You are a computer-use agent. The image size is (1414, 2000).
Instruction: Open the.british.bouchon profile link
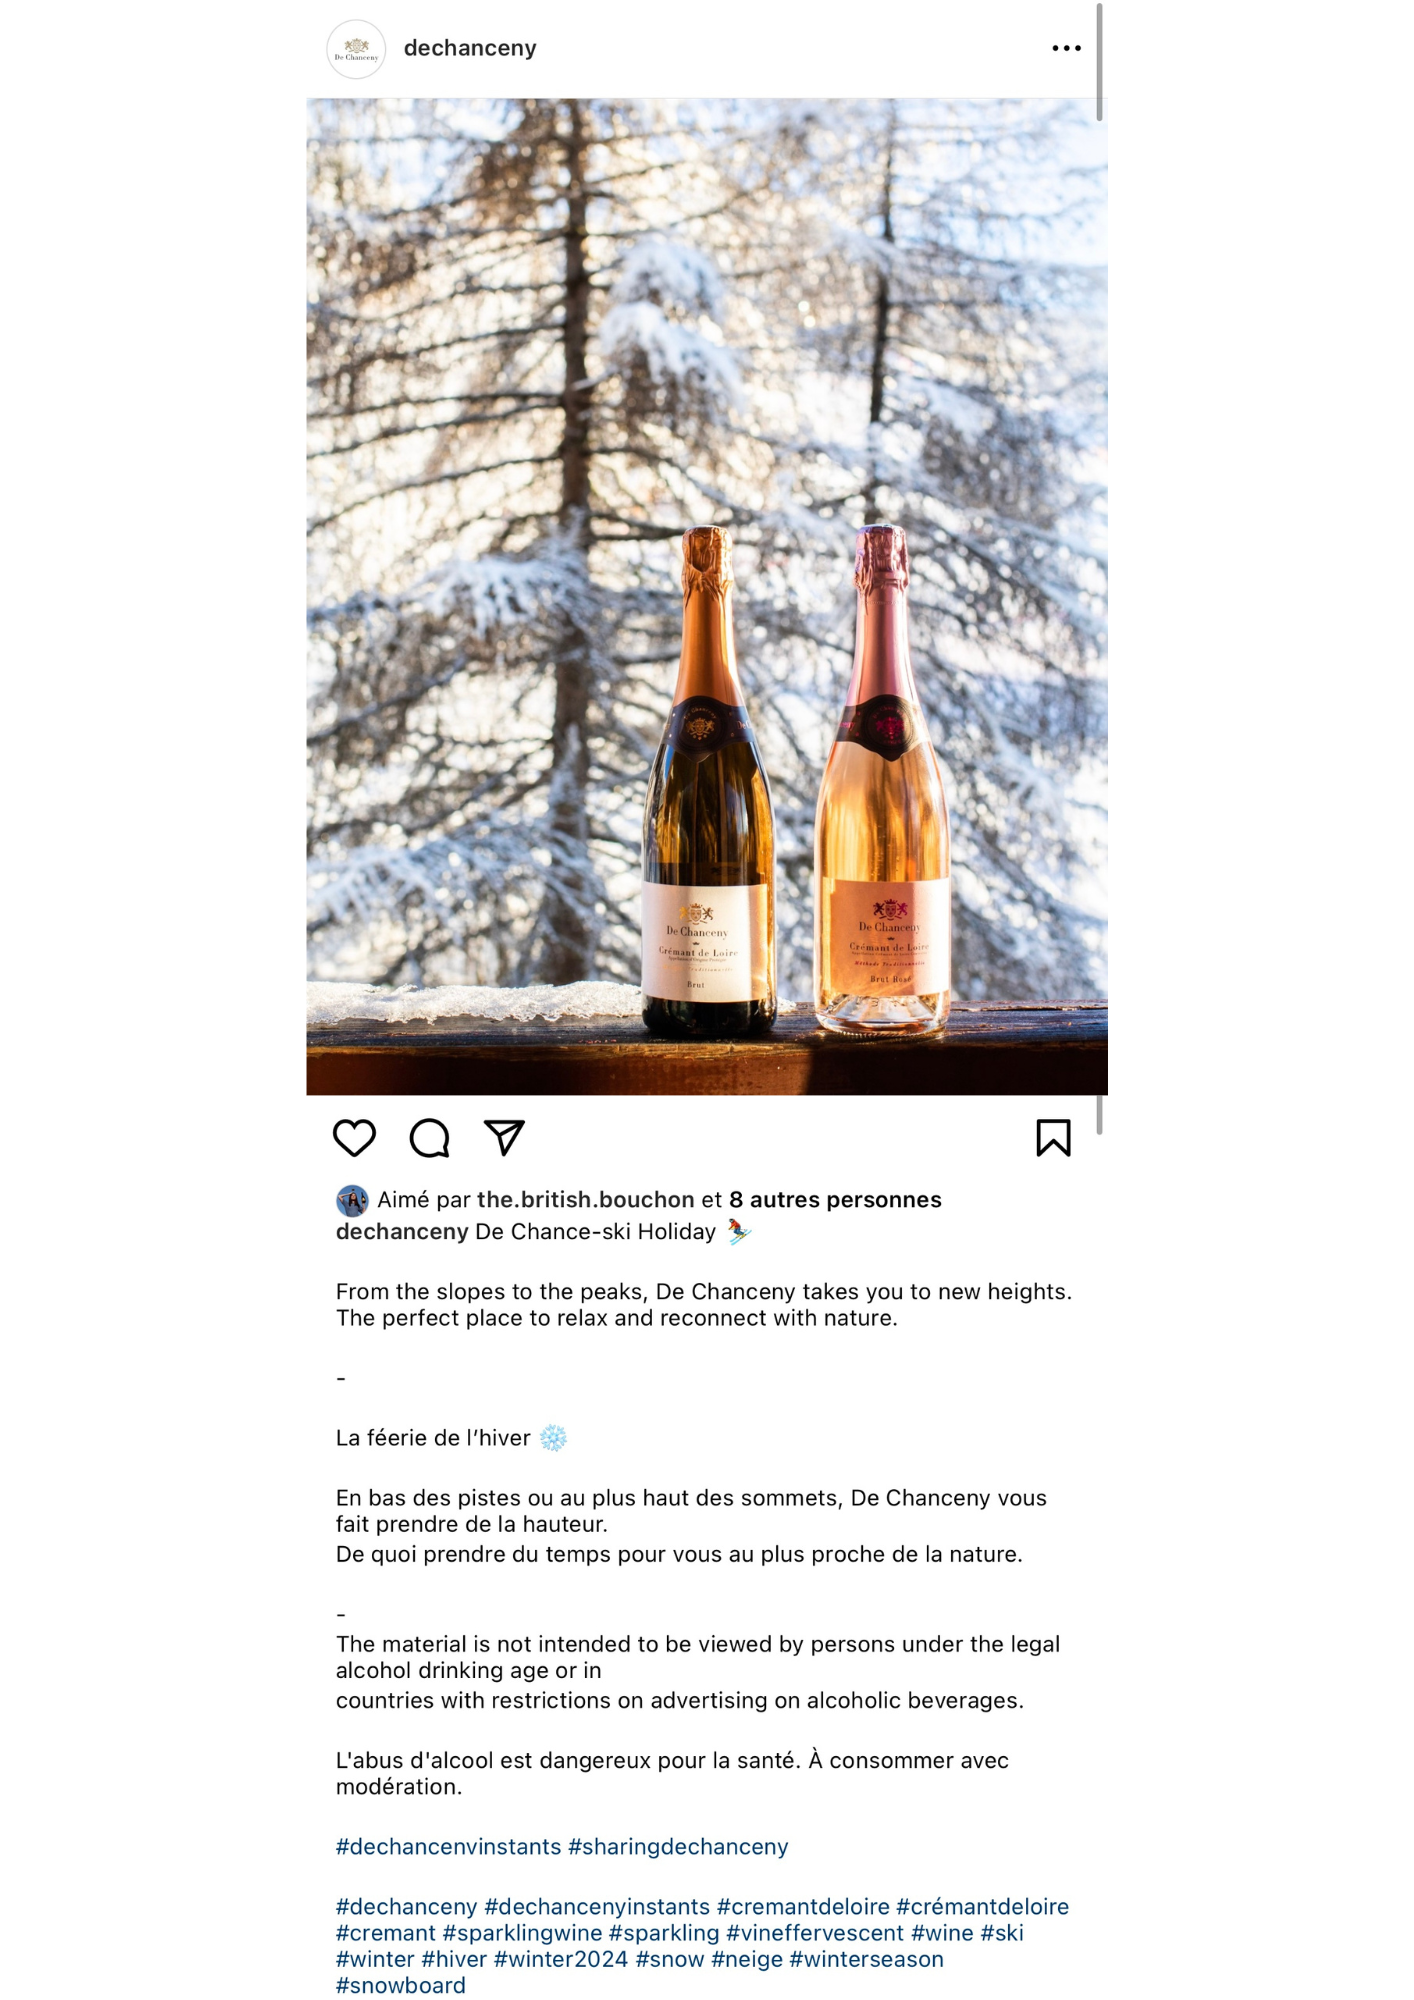point(585,1199)
